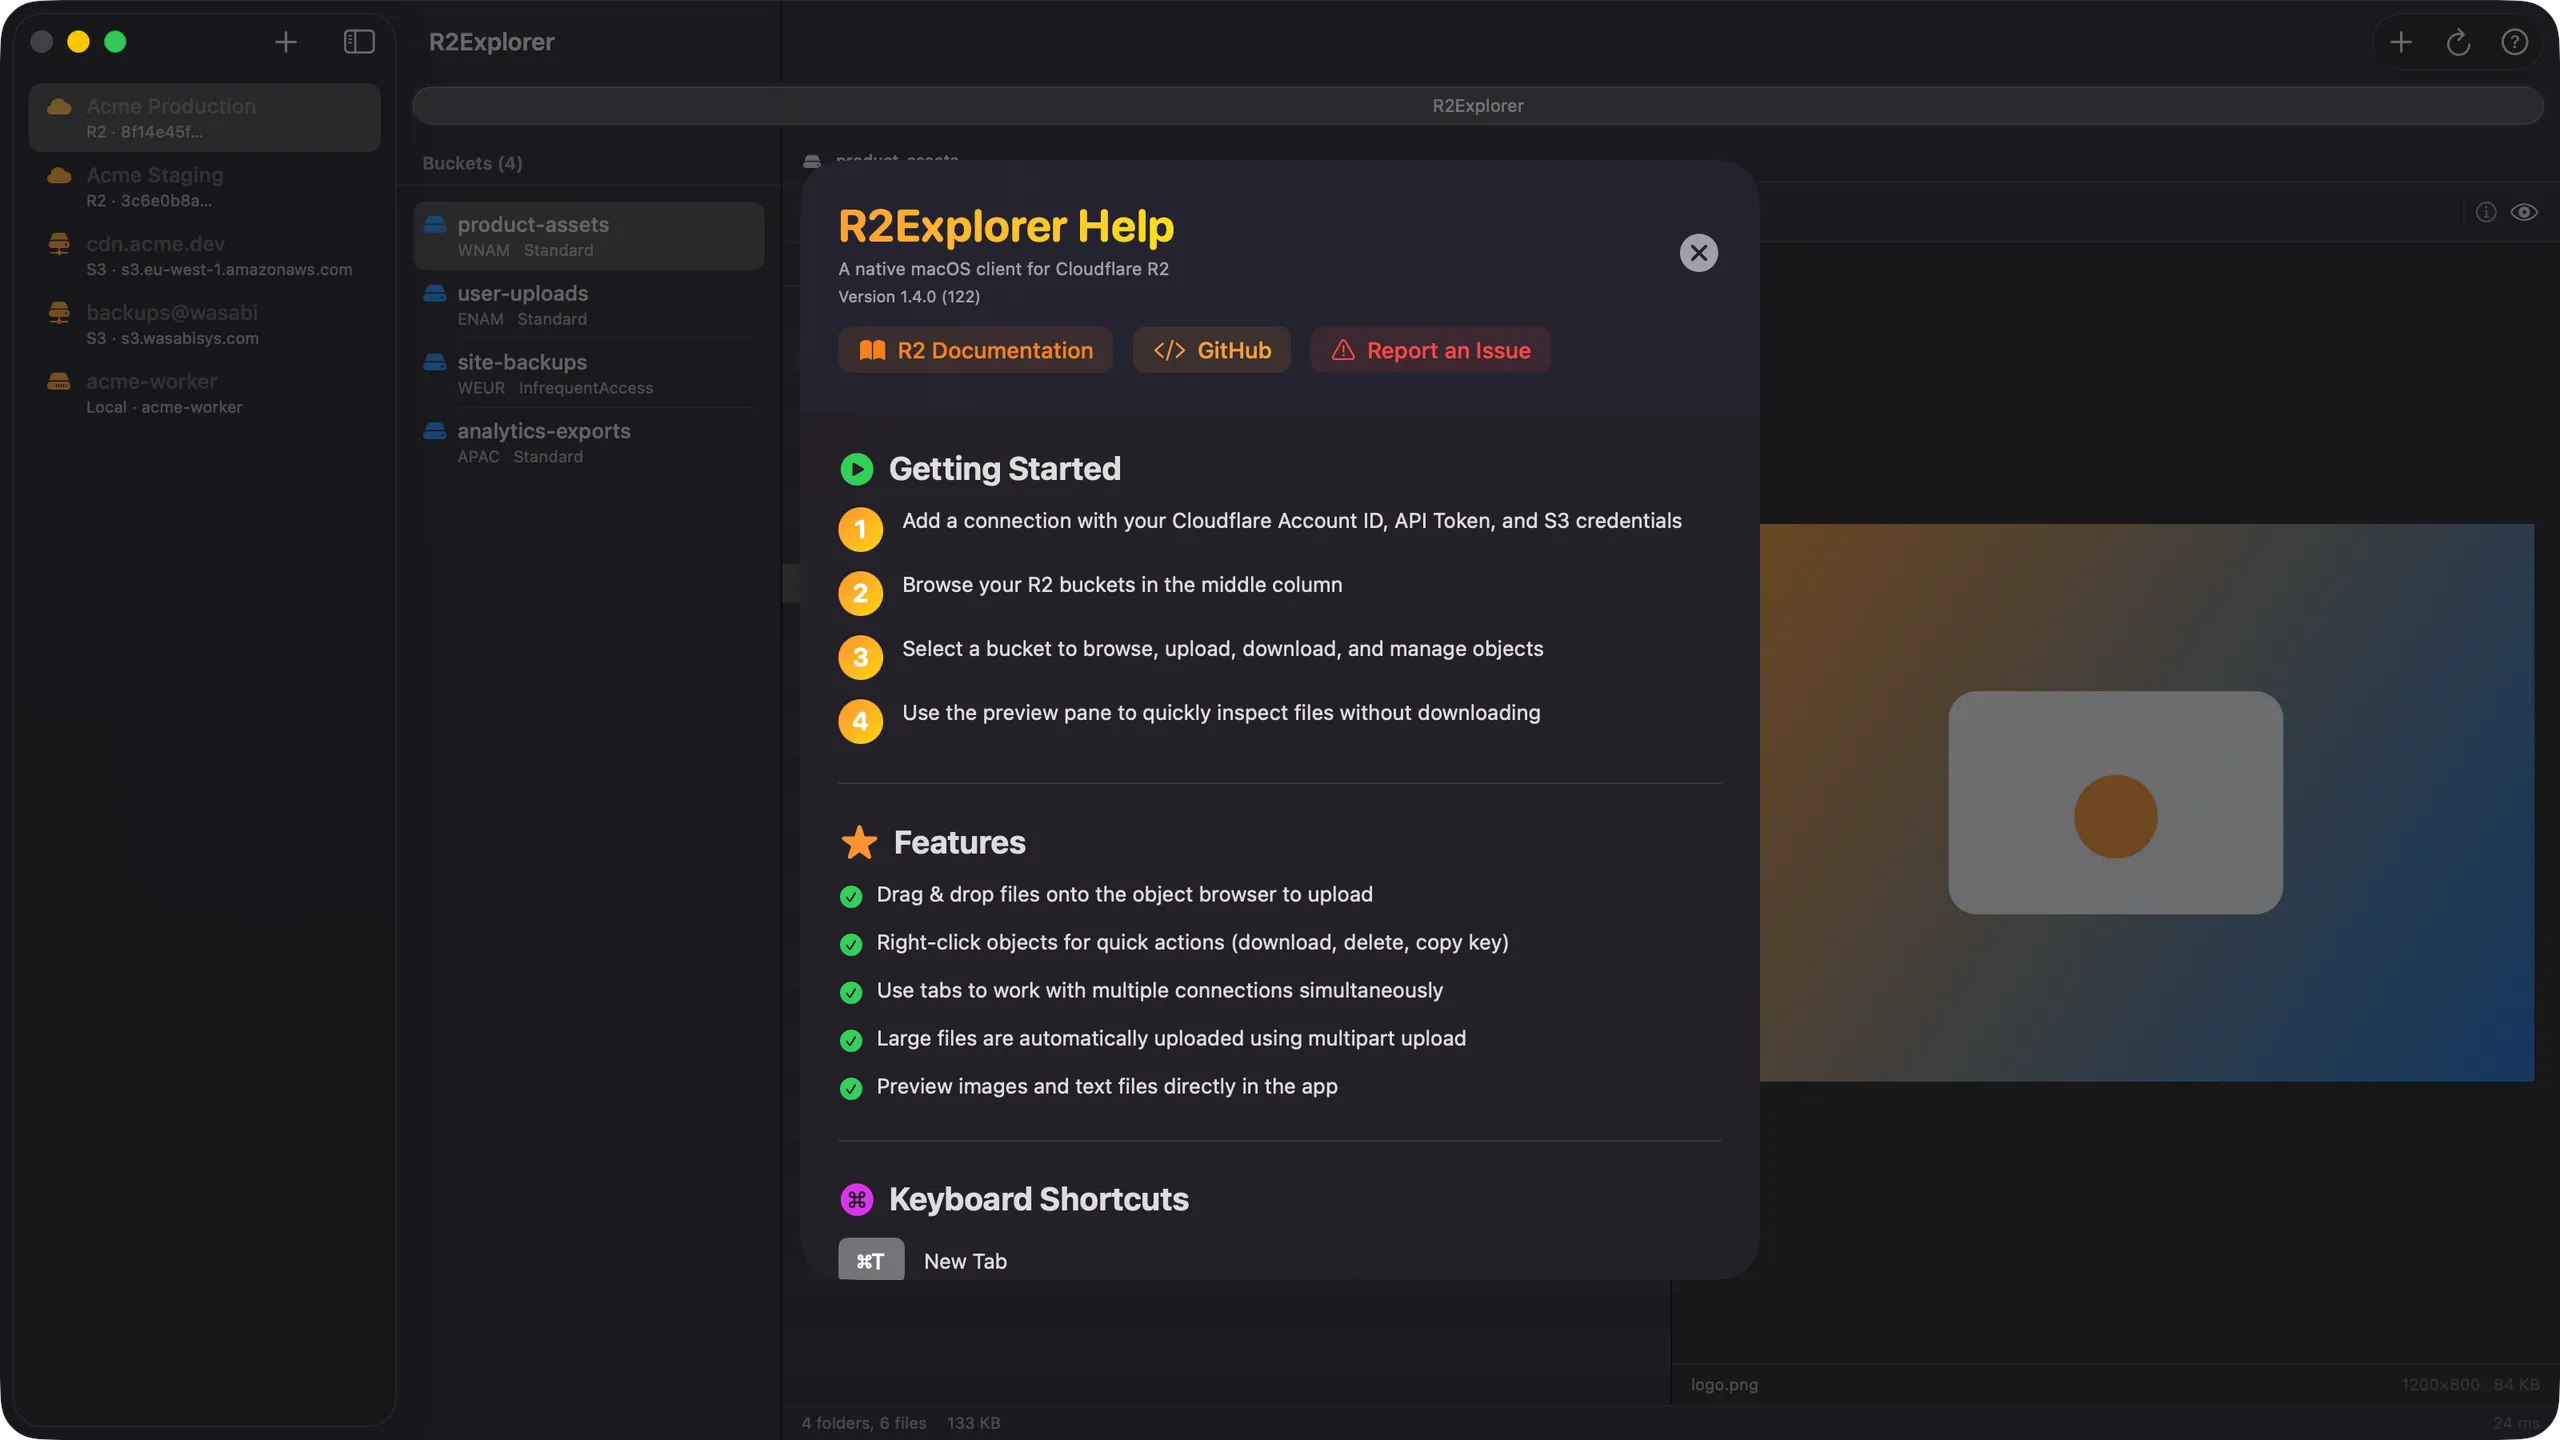Open the product-assets bucket
This screenshot has height=1440, width=2560.
pos(588,236)
